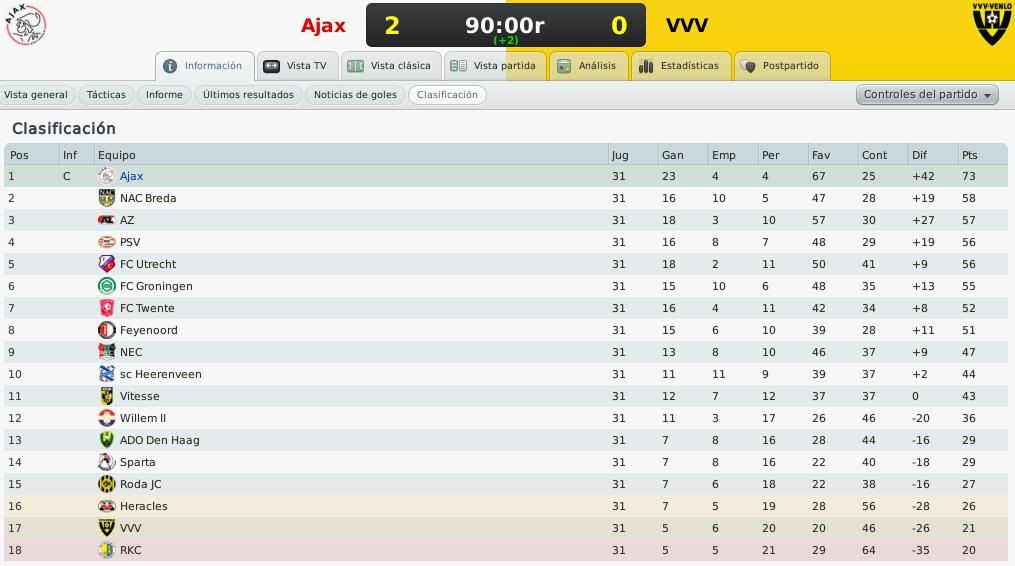Sort table by Dif column header
Screen dimensions: 1015x566
coord(919,155)
